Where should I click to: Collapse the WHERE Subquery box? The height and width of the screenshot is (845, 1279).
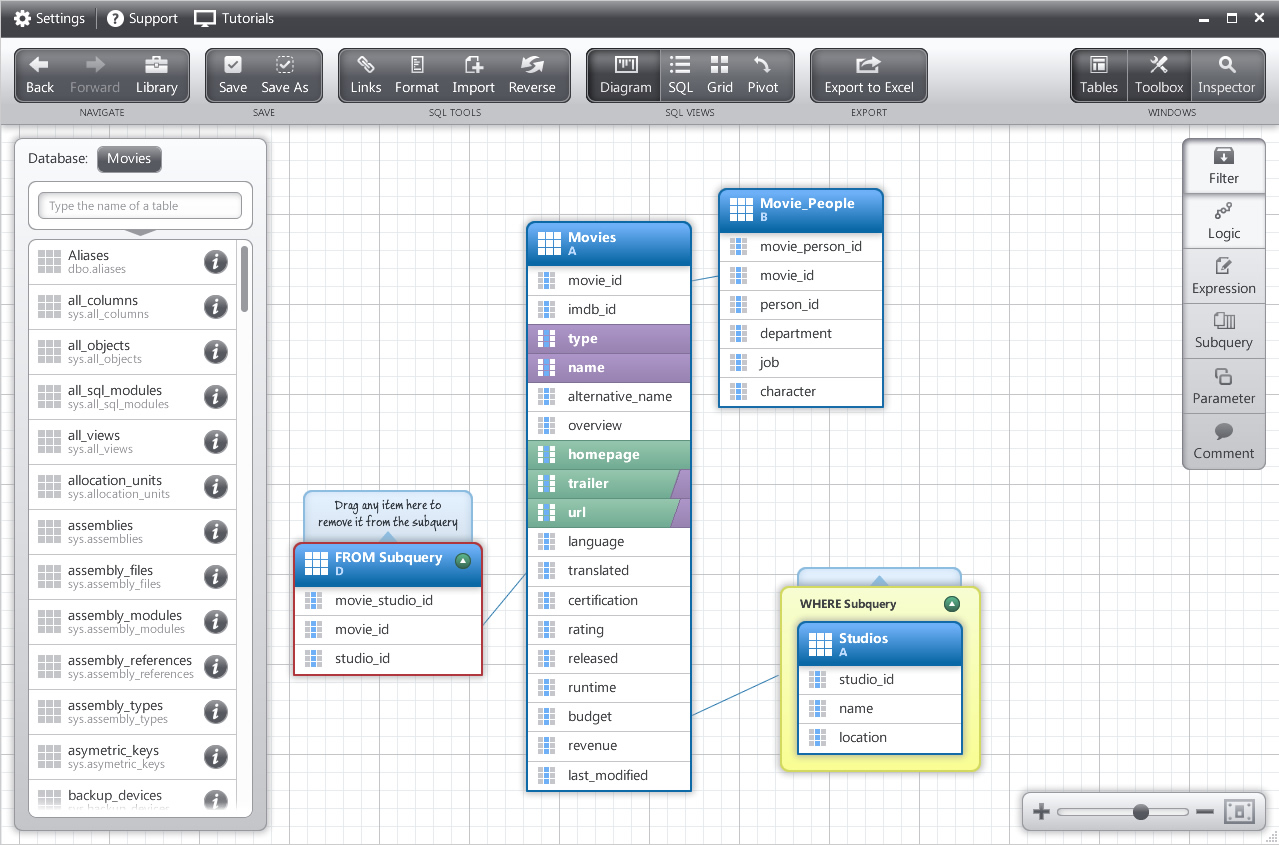(951, 604)
